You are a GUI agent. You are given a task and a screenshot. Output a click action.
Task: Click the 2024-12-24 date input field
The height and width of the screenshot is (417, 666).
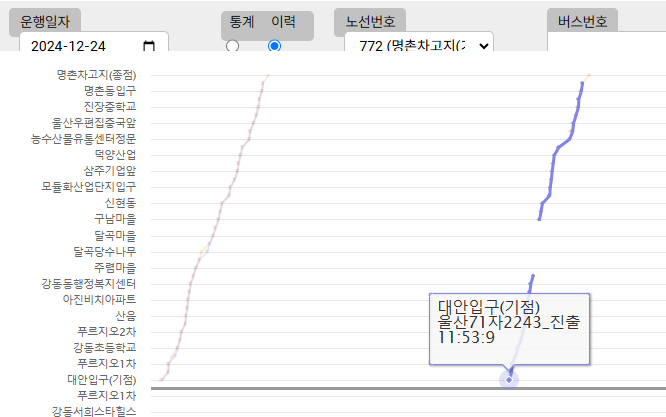pyautogui.click(x=85, y=46)
